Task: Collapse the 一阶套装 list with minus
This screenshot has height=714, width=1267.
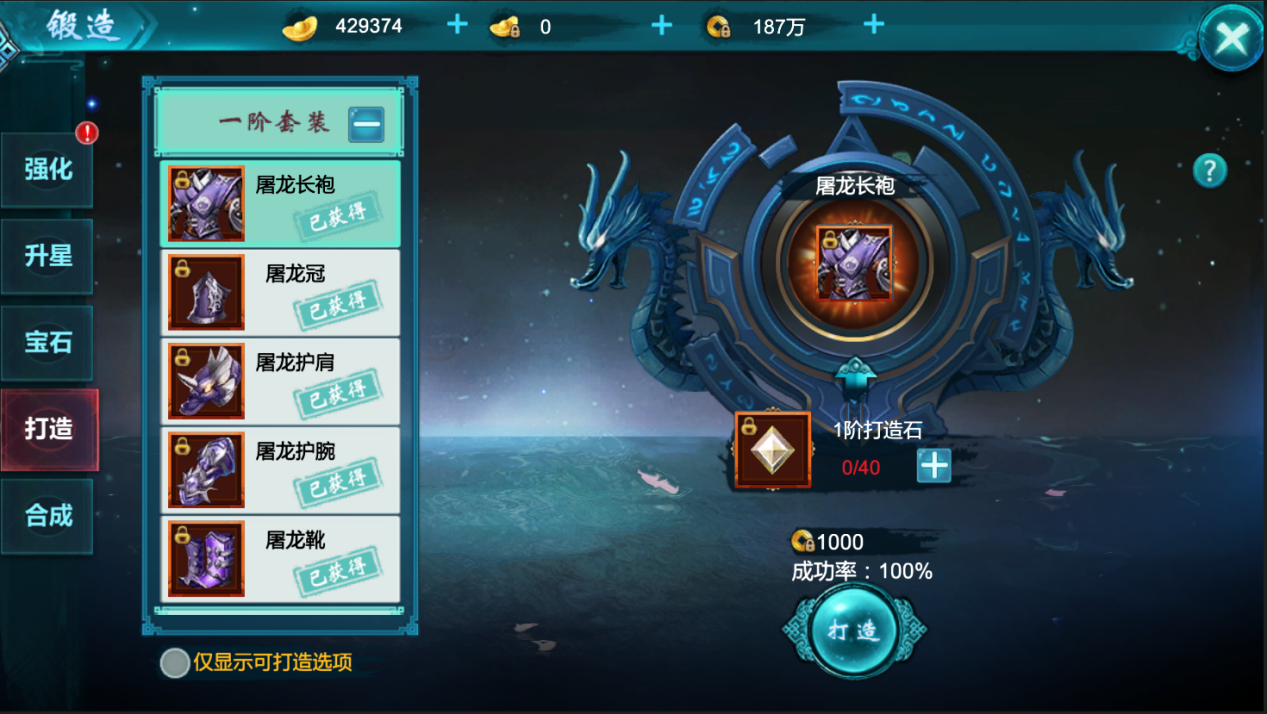Action: (366, 124)
